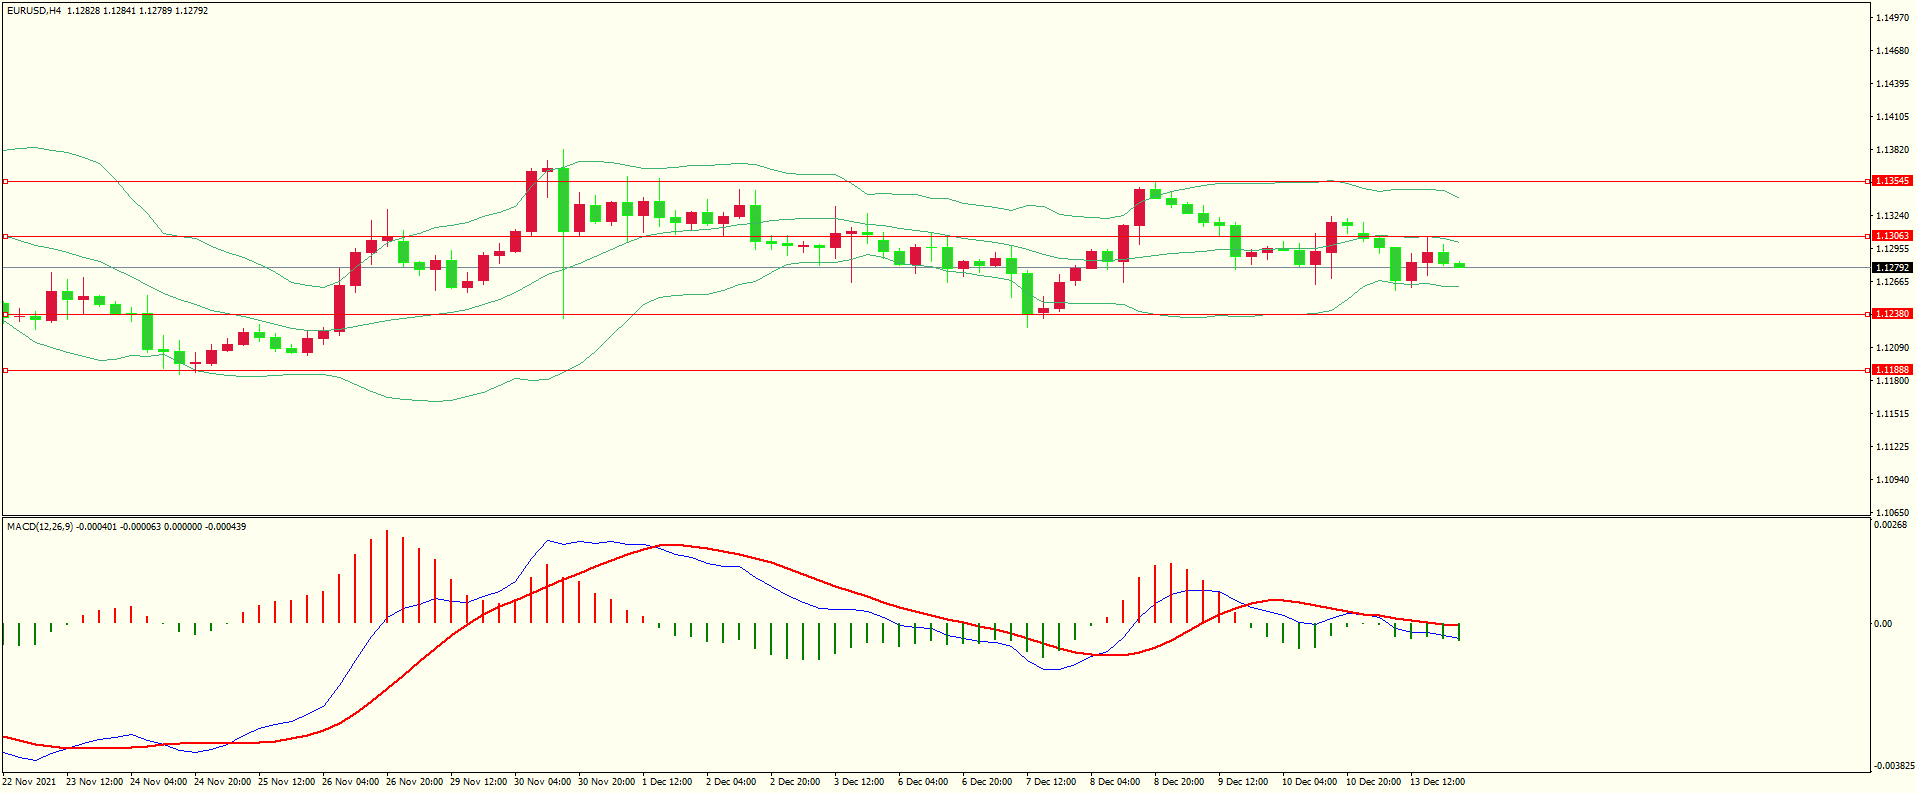Grab the left handle of the 1.13545 line
The height and width of the screenshot is (793, 1916).
tap(5, 181)
